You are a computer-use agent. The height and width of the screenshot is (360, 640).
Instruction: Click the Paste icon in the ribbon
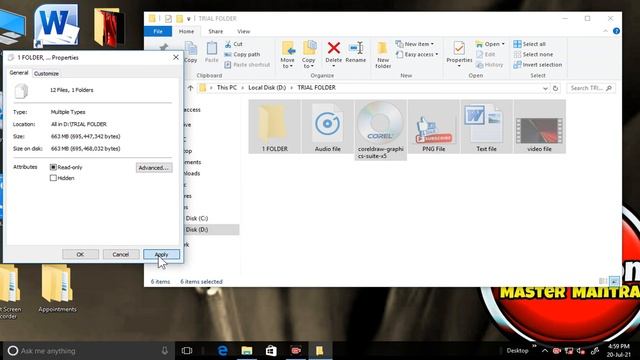(x=211, y=52)
